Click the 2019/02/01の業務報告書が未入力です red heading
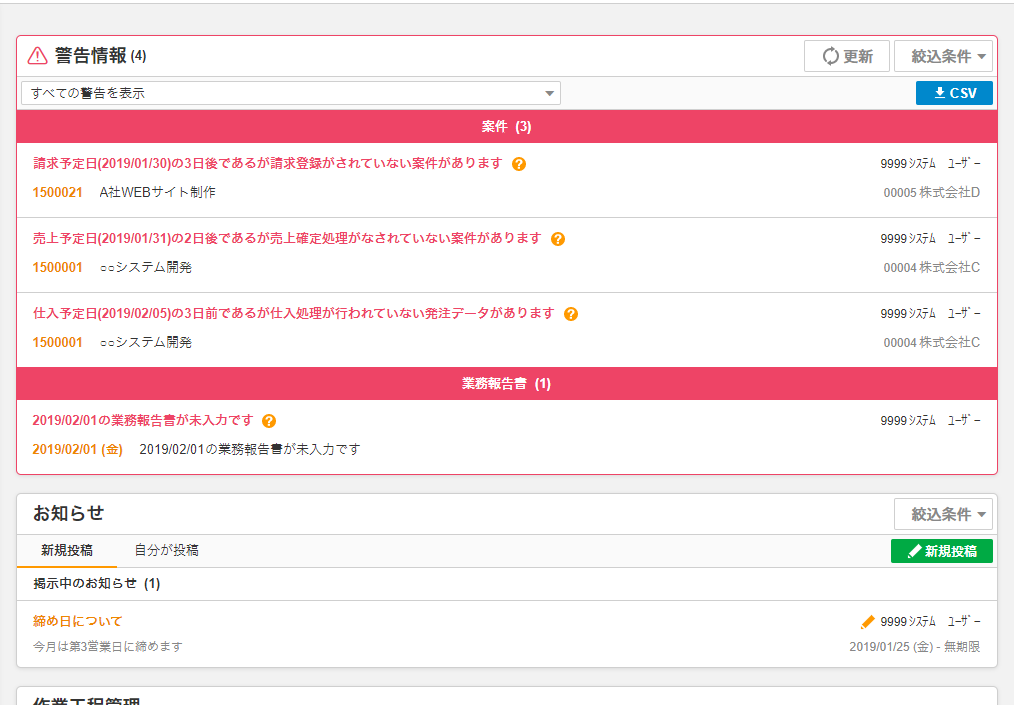Image resolution: width=1014 pixels, height=705 pixels. click(143, 420)
